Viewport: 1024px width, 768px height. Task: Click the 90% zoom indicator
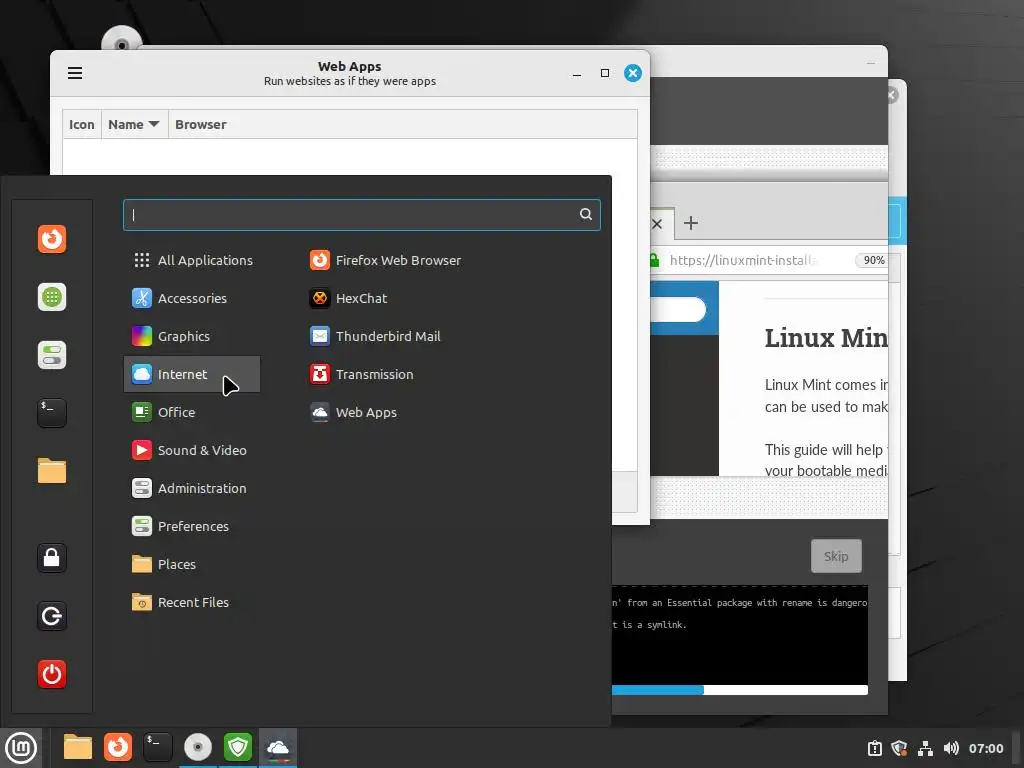pyautogui.click(x=873, y=260)
